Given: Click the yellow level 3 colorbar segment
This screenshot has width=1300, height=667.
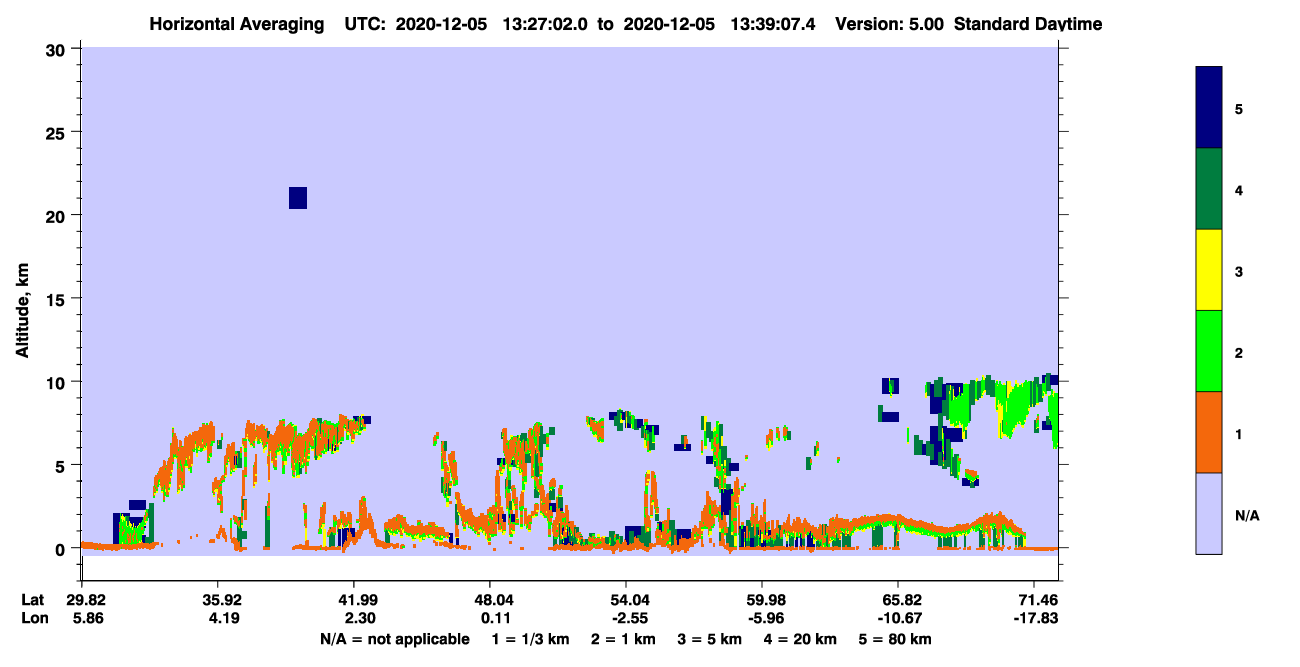Looking at the screenshot, I should [x=1209, y=270].
